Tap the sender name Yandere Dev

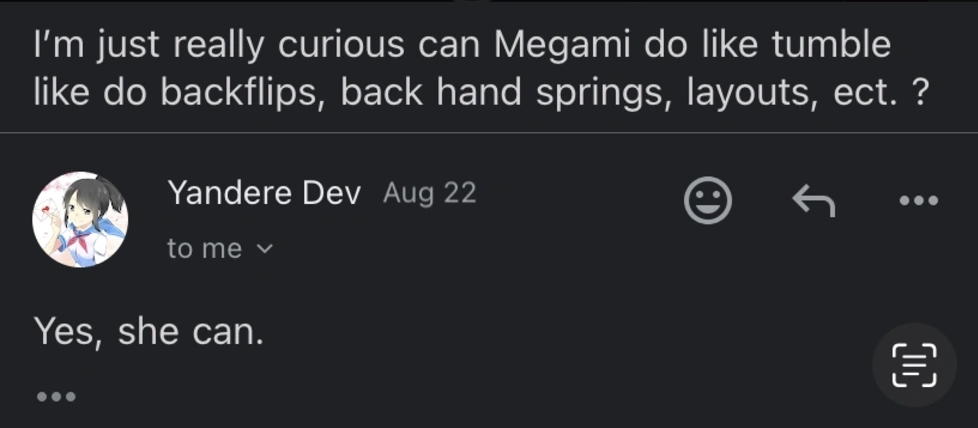(x=264, y=193)
